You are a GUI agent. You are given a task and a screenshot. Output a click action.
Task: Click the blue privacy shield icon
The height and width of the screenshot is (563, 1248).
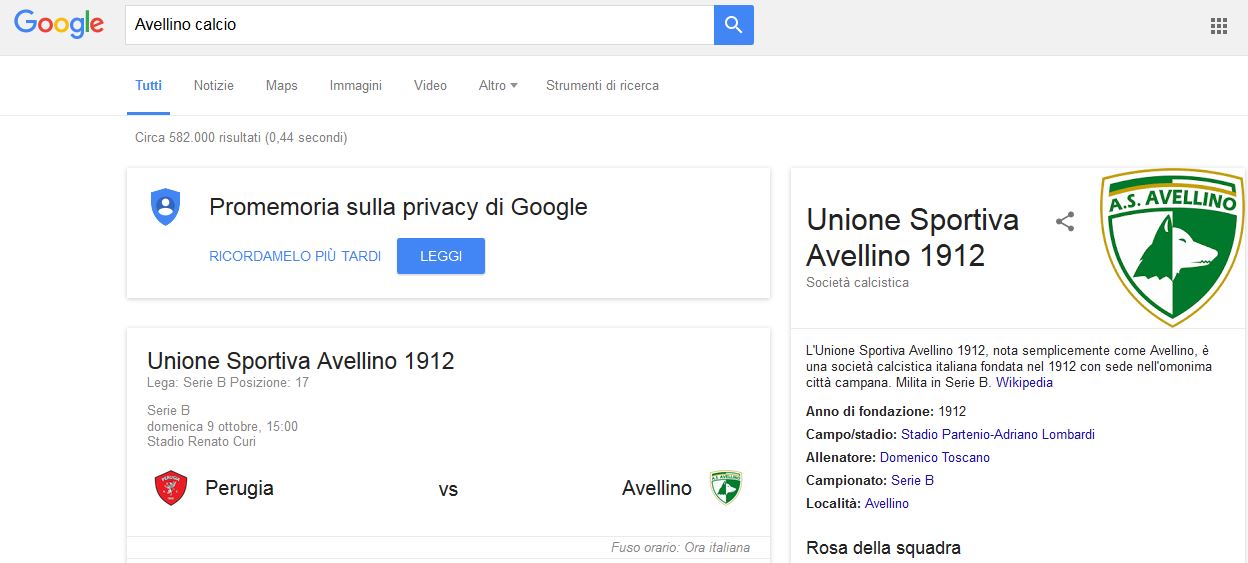click(165, 206)
